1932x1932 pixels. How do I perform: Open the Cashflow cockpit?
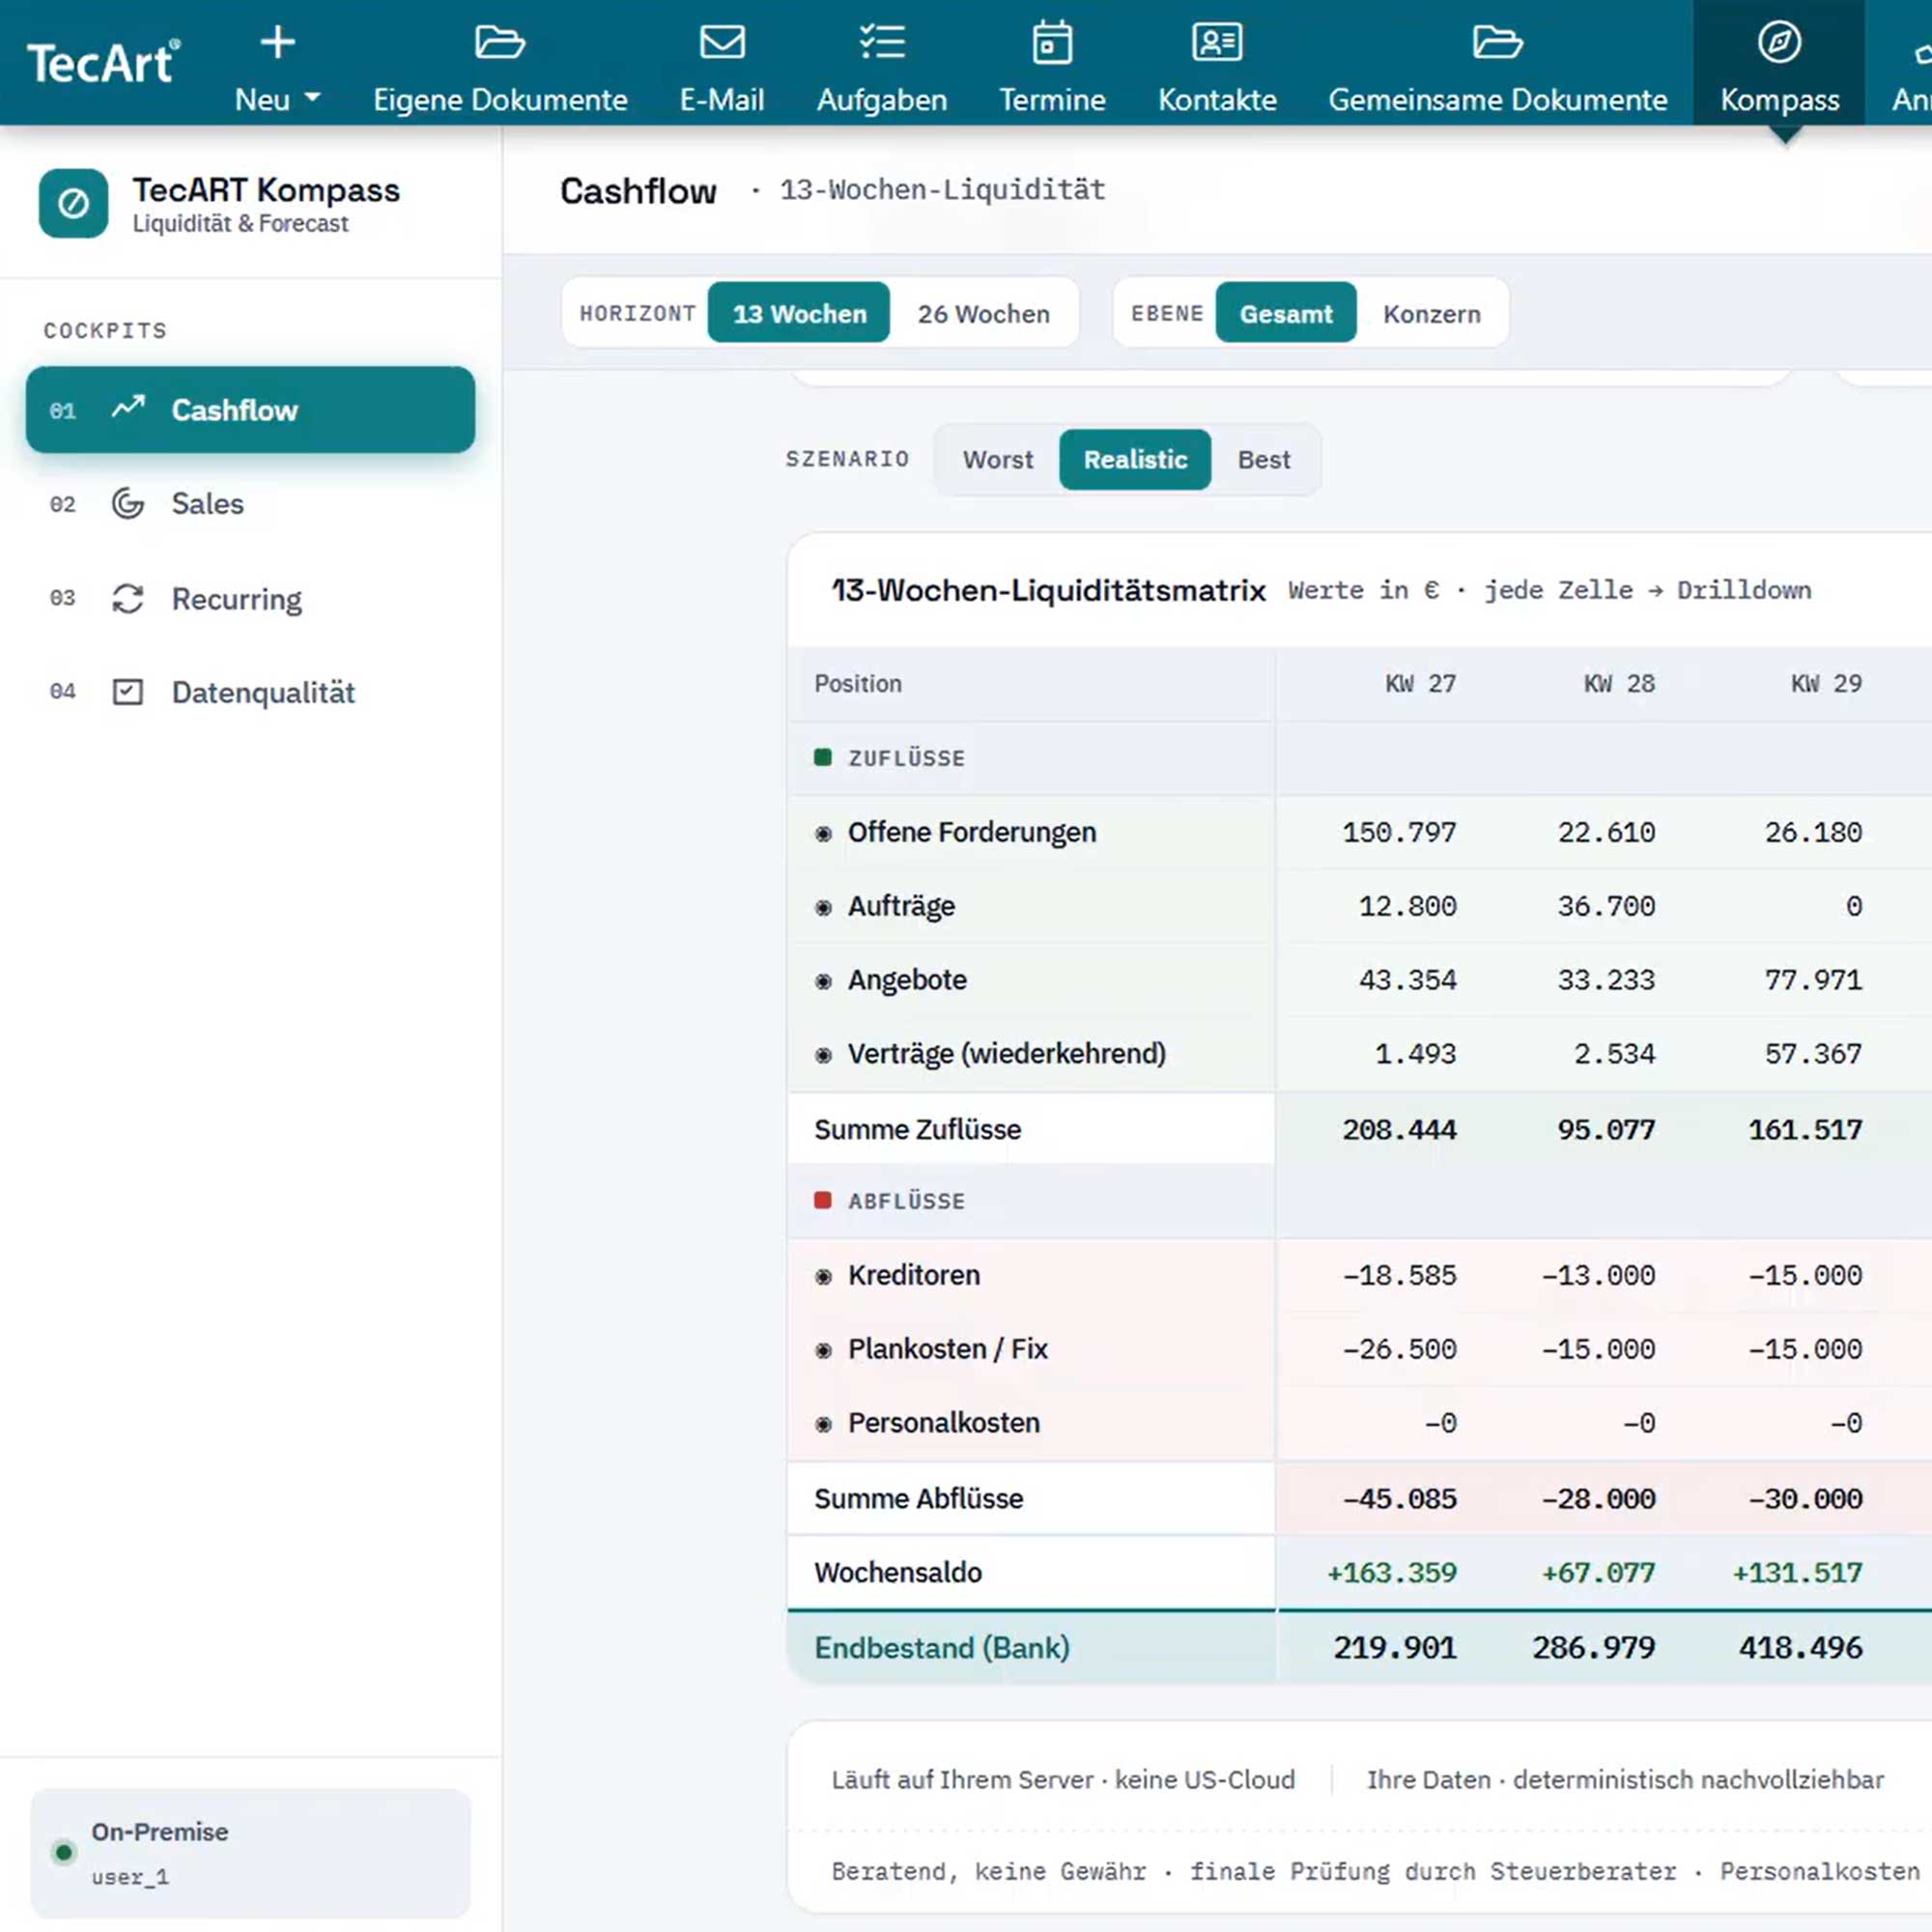pyautogui.click(x=250, y=409)
